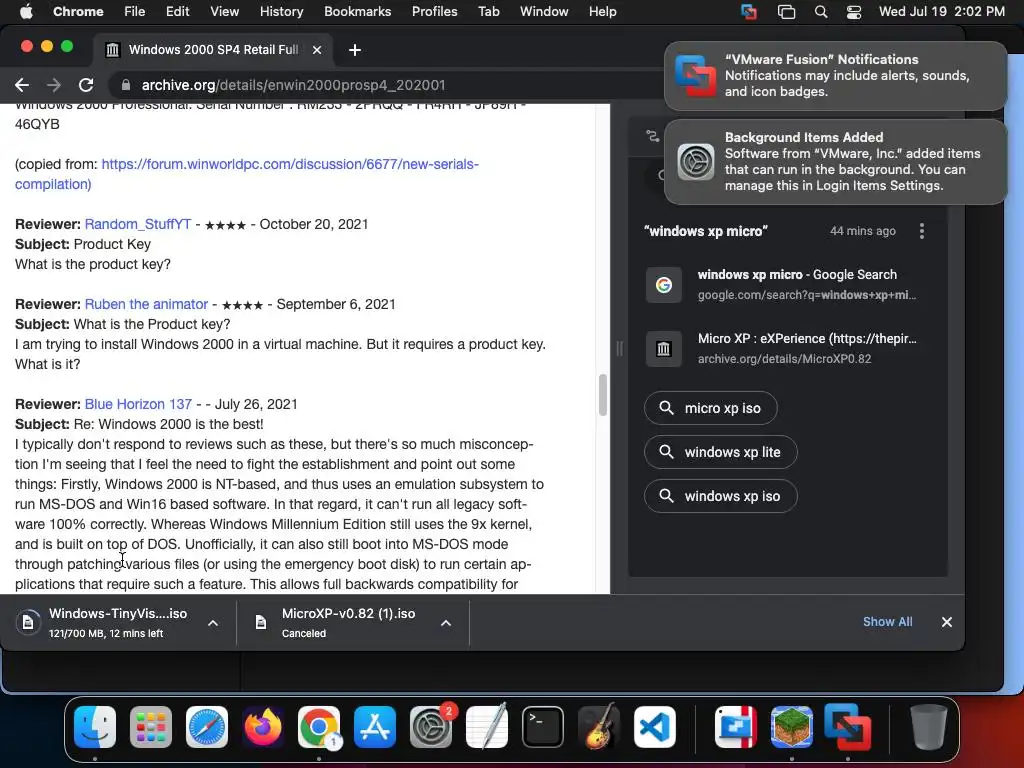Click the forward navigation arrow
Image resolution: width=1024 pixels, height=768 pixels.
tap(54, 85)
